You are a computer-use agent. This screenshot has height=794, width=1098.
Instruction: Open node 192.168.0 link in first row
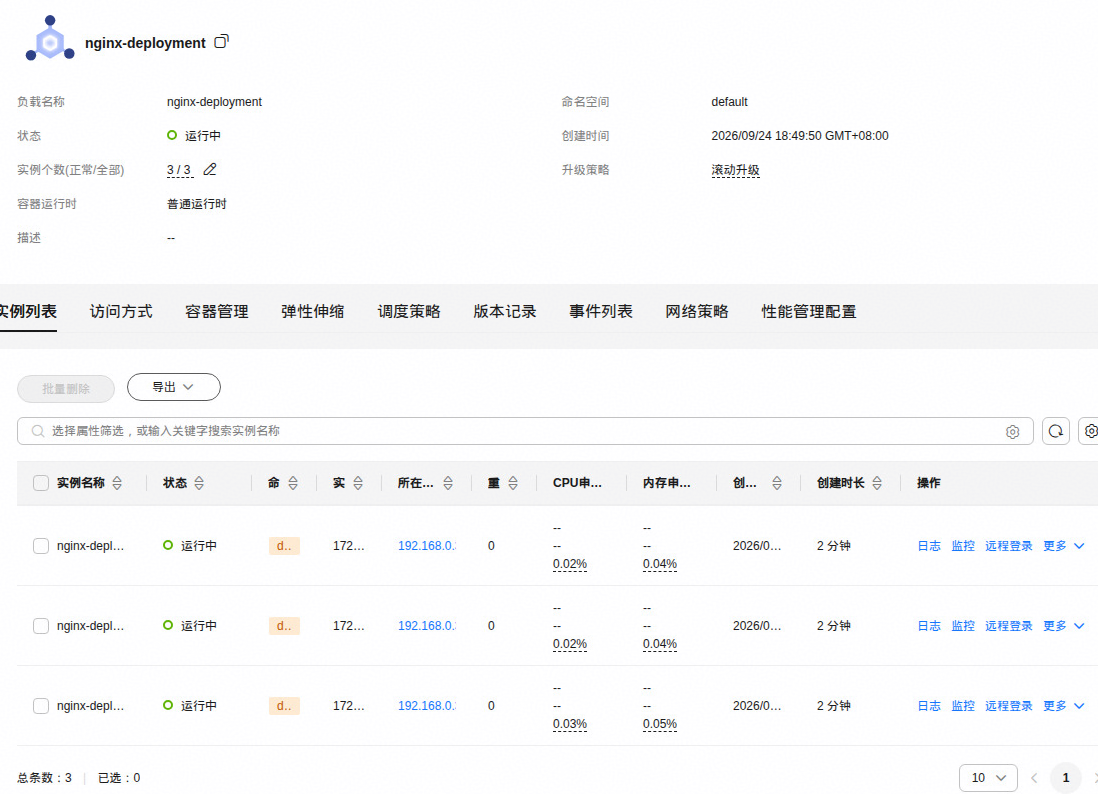426,546
